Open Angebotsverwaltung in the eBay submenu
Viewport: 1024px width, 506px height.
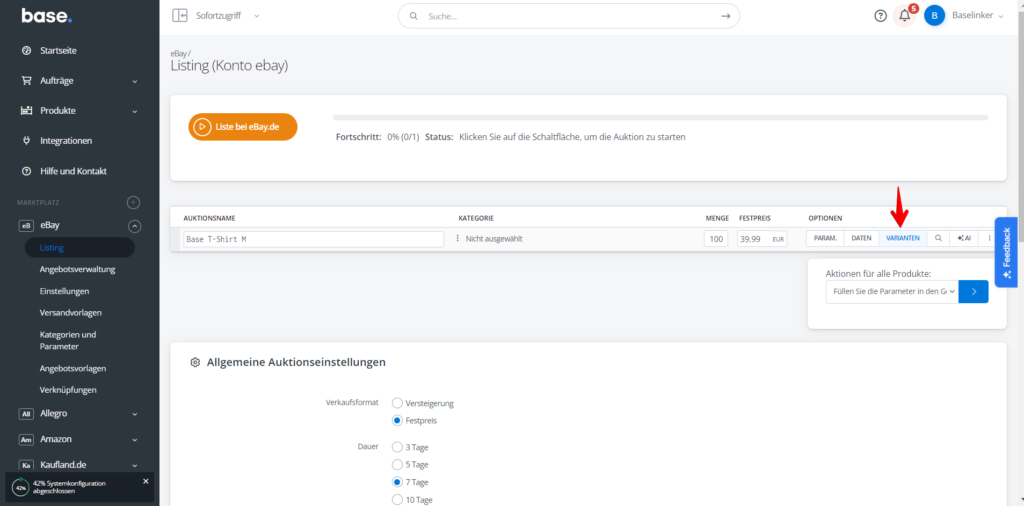[x=78, y=269]
